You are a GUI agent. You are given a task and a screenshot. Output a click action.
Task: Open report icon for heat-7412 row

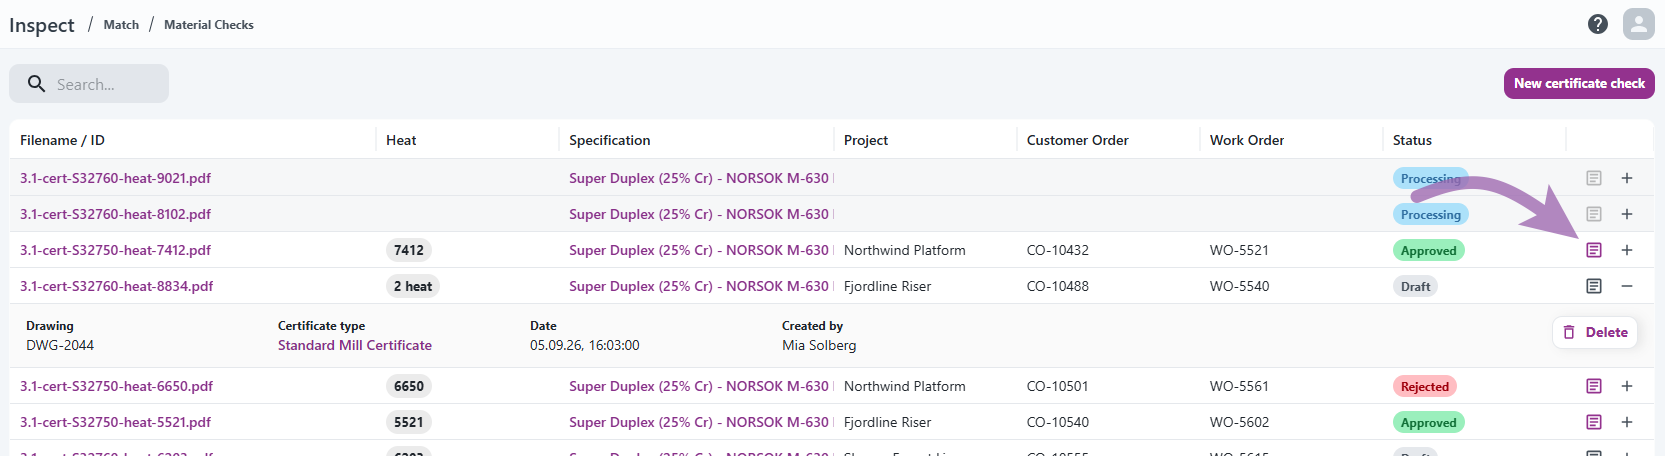pyautogui.click(x=1594, y=250)
